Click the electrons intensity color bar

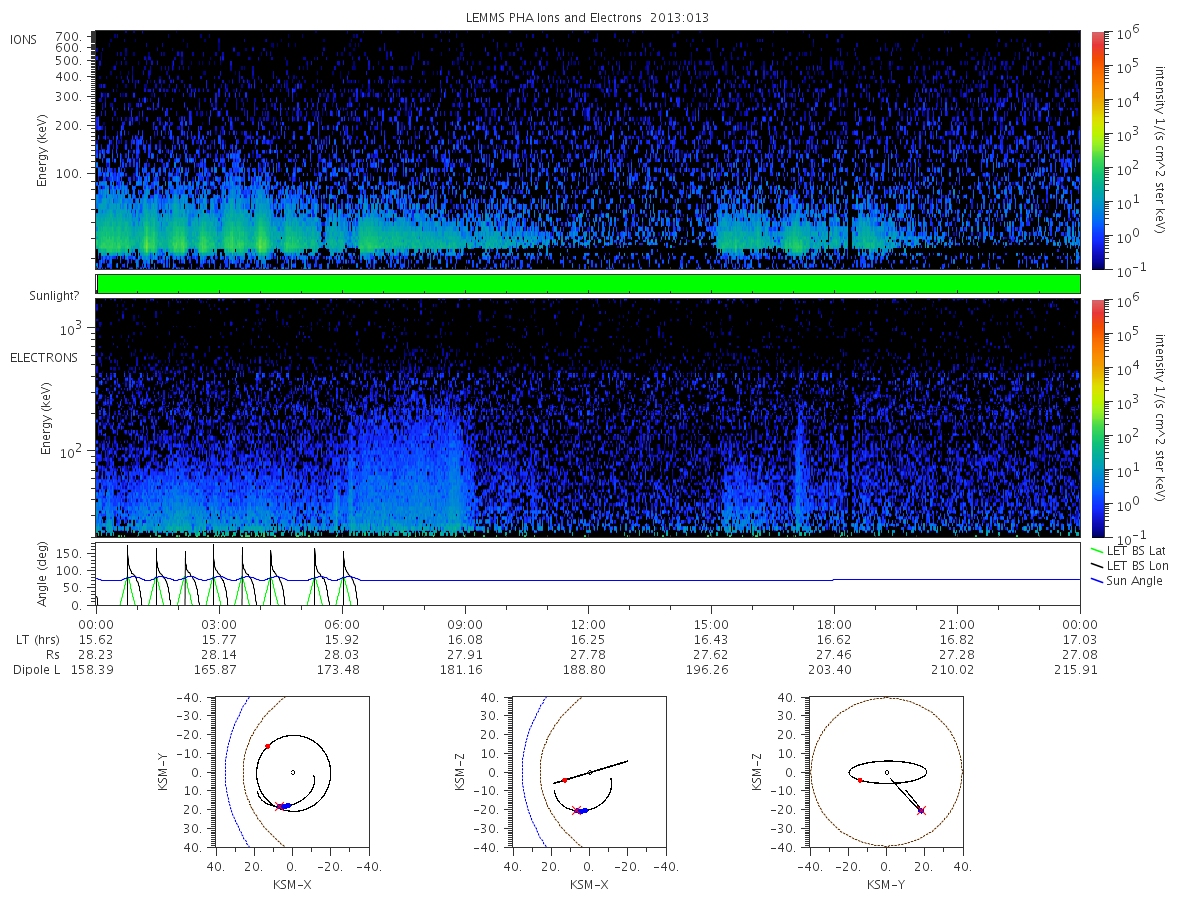tap(1098, 417)
